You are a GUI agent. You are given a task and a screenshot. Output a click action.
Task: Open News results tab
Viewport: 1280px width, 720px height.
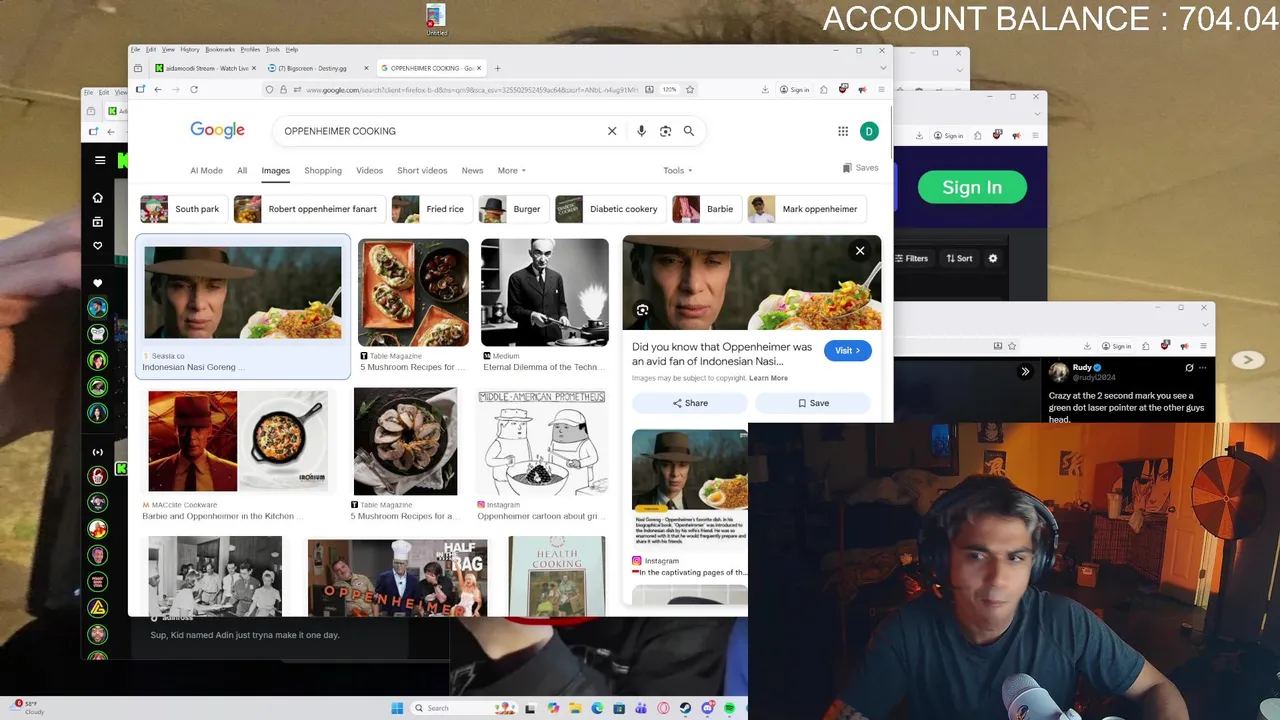pos(472,171)
